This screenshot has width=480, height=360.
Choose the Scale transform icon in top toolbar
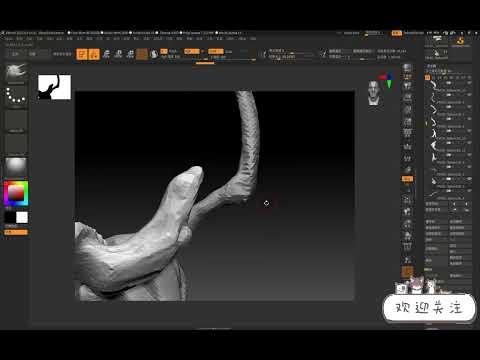pos(118,54)
